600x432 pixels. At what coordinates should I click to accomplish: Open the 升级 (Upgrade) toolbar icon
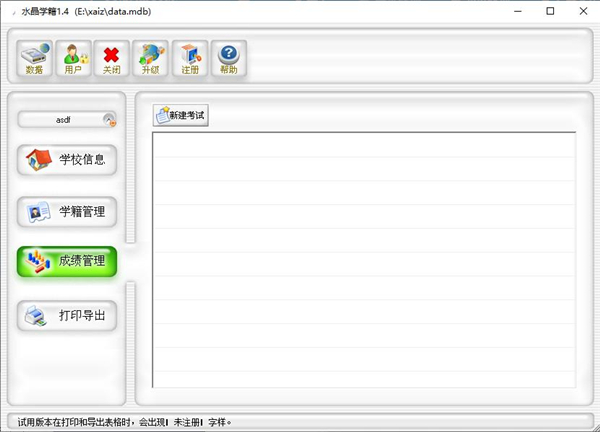pos(150,59)
